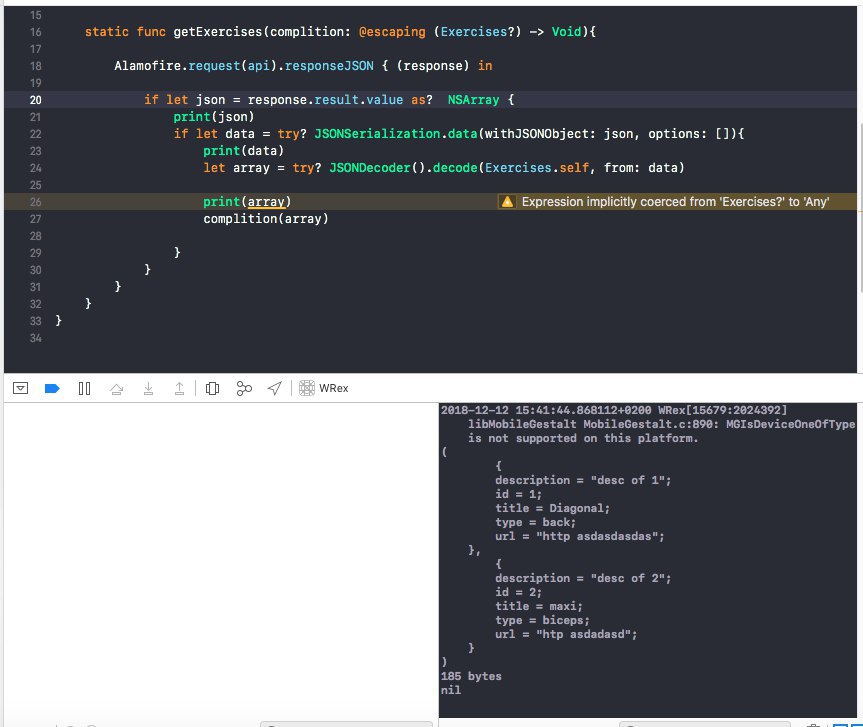Click the yellow warning triangle on line 26
Screen dimensions: 863x727
[507, 202]
